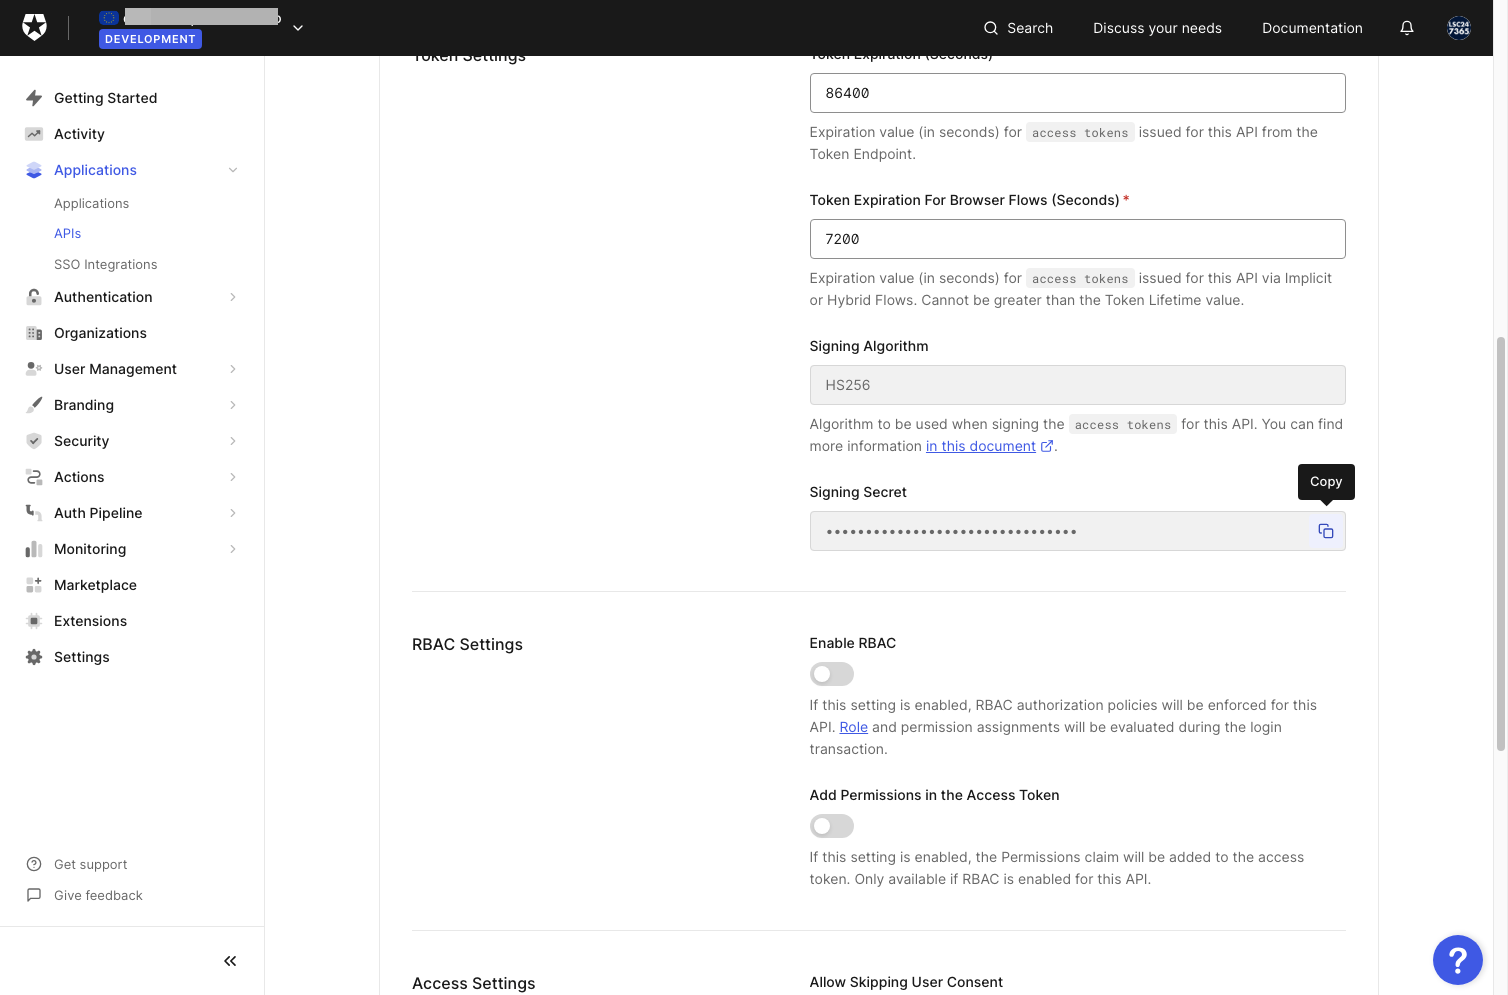Expand the Auth Pipeline chevron
The height and width of the screenshot is (995, 1508).
pyautogui.click(x=233, y=513)
